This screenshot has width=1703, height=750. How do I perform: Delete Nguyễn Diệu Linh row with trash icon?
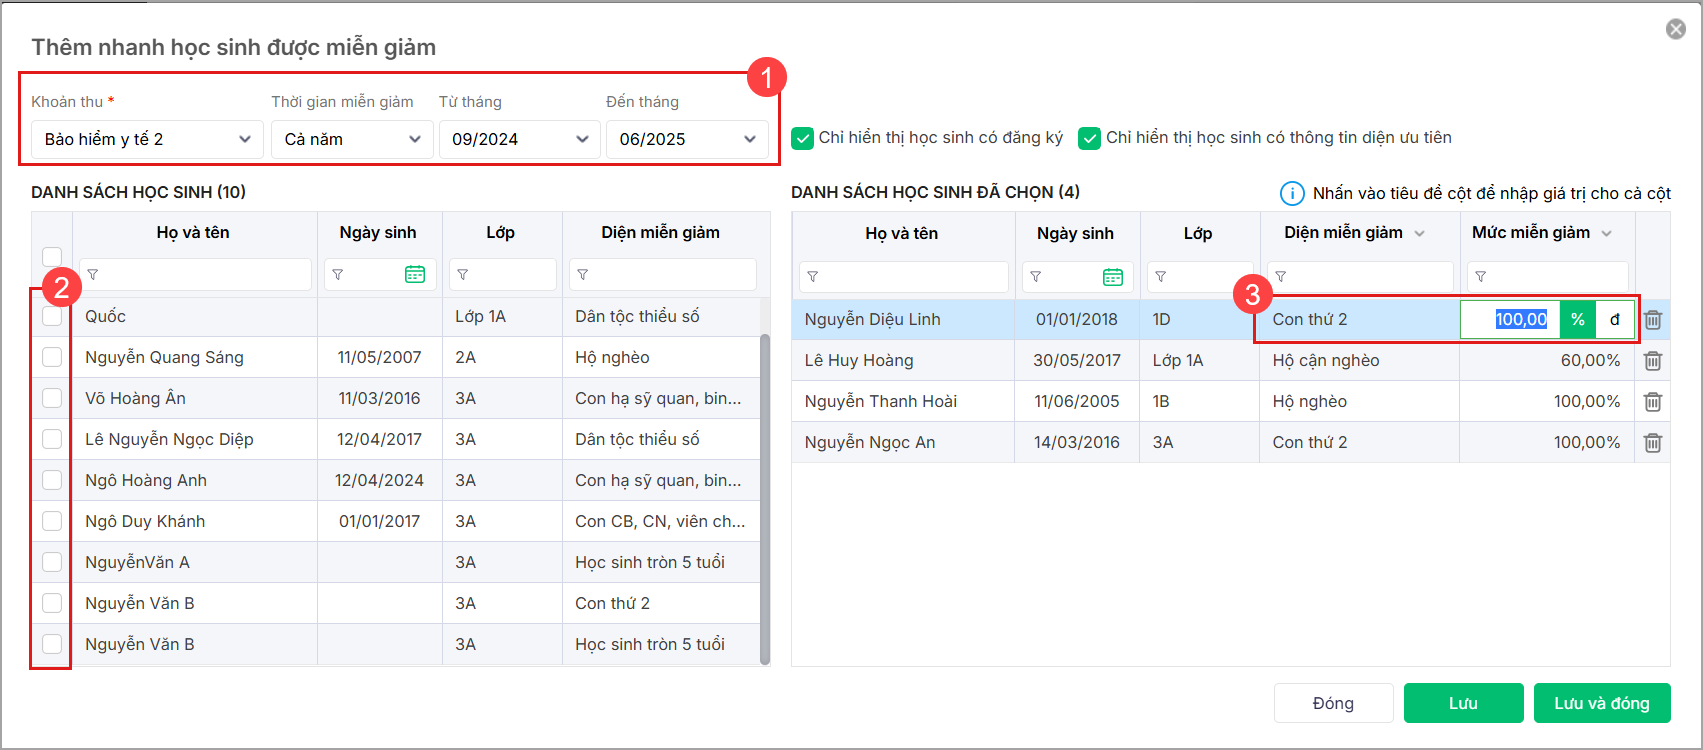1653,320
